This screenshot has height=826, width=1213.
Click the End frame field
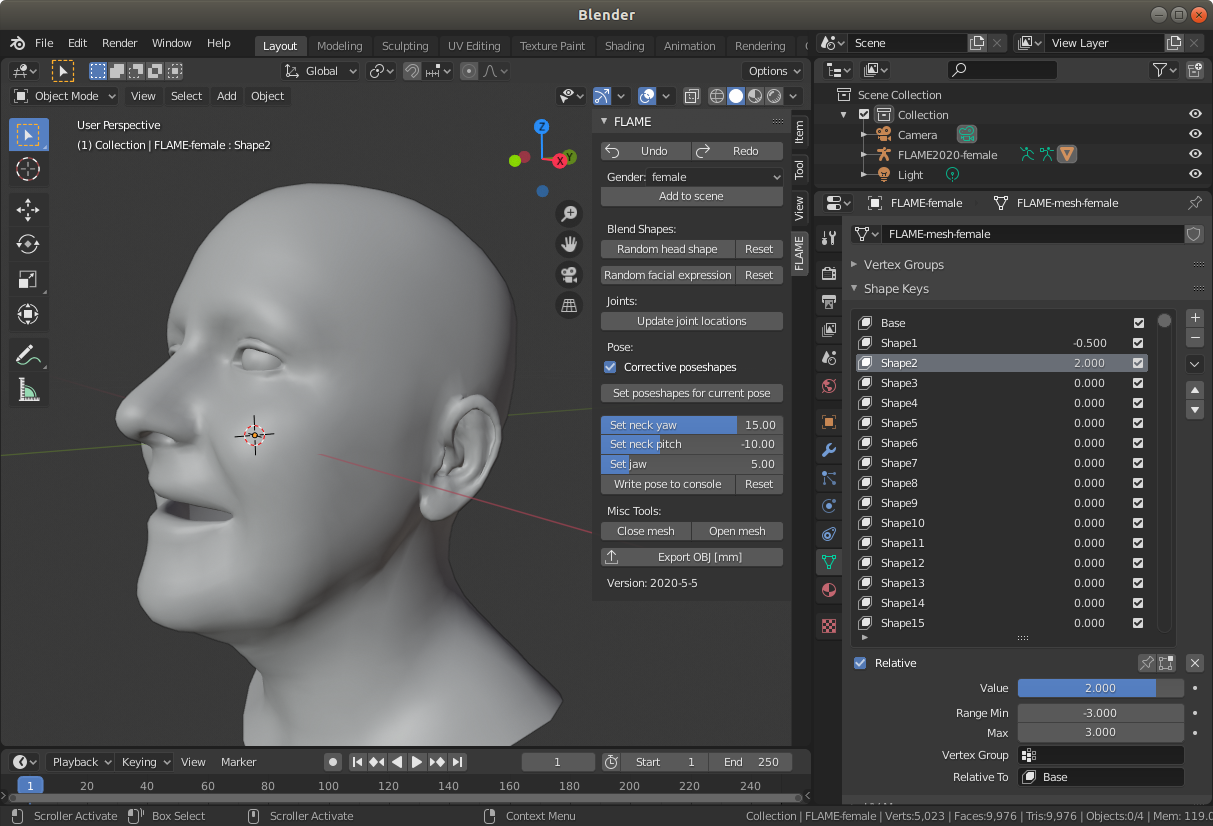tap(750, 762)
